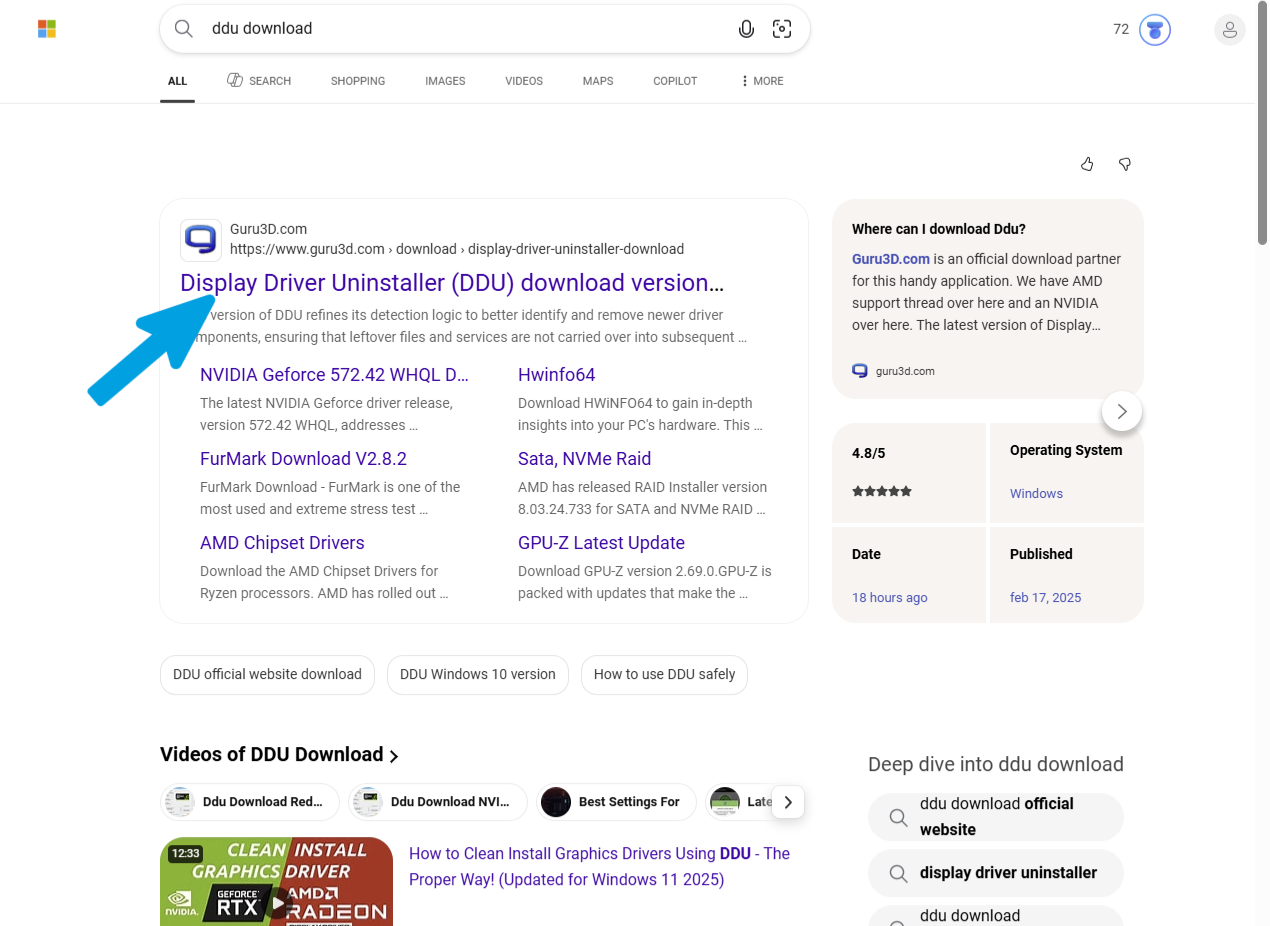The image size is (1270, 926).
Task: Open the COPILOT tab
Action: pos(675,81)
